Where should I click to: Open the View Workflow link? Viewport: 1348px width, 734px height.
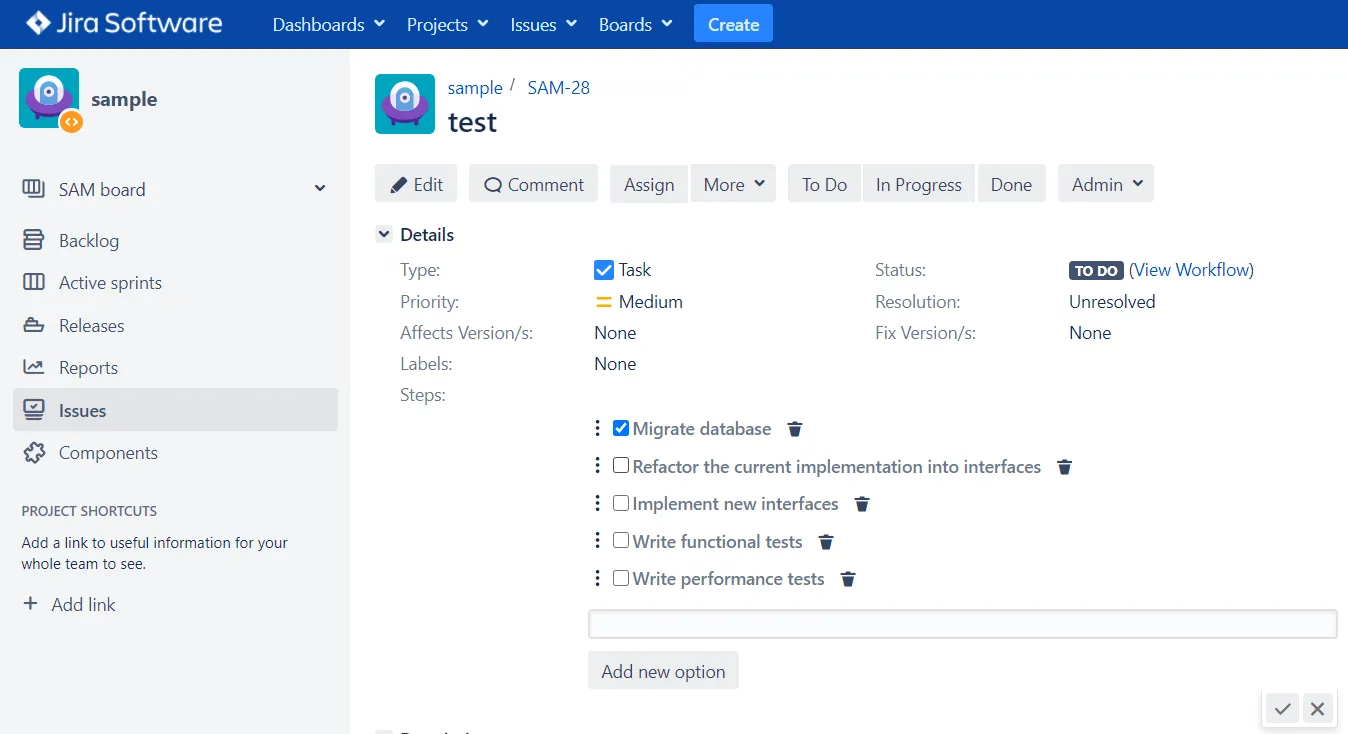coord(1191,270)
